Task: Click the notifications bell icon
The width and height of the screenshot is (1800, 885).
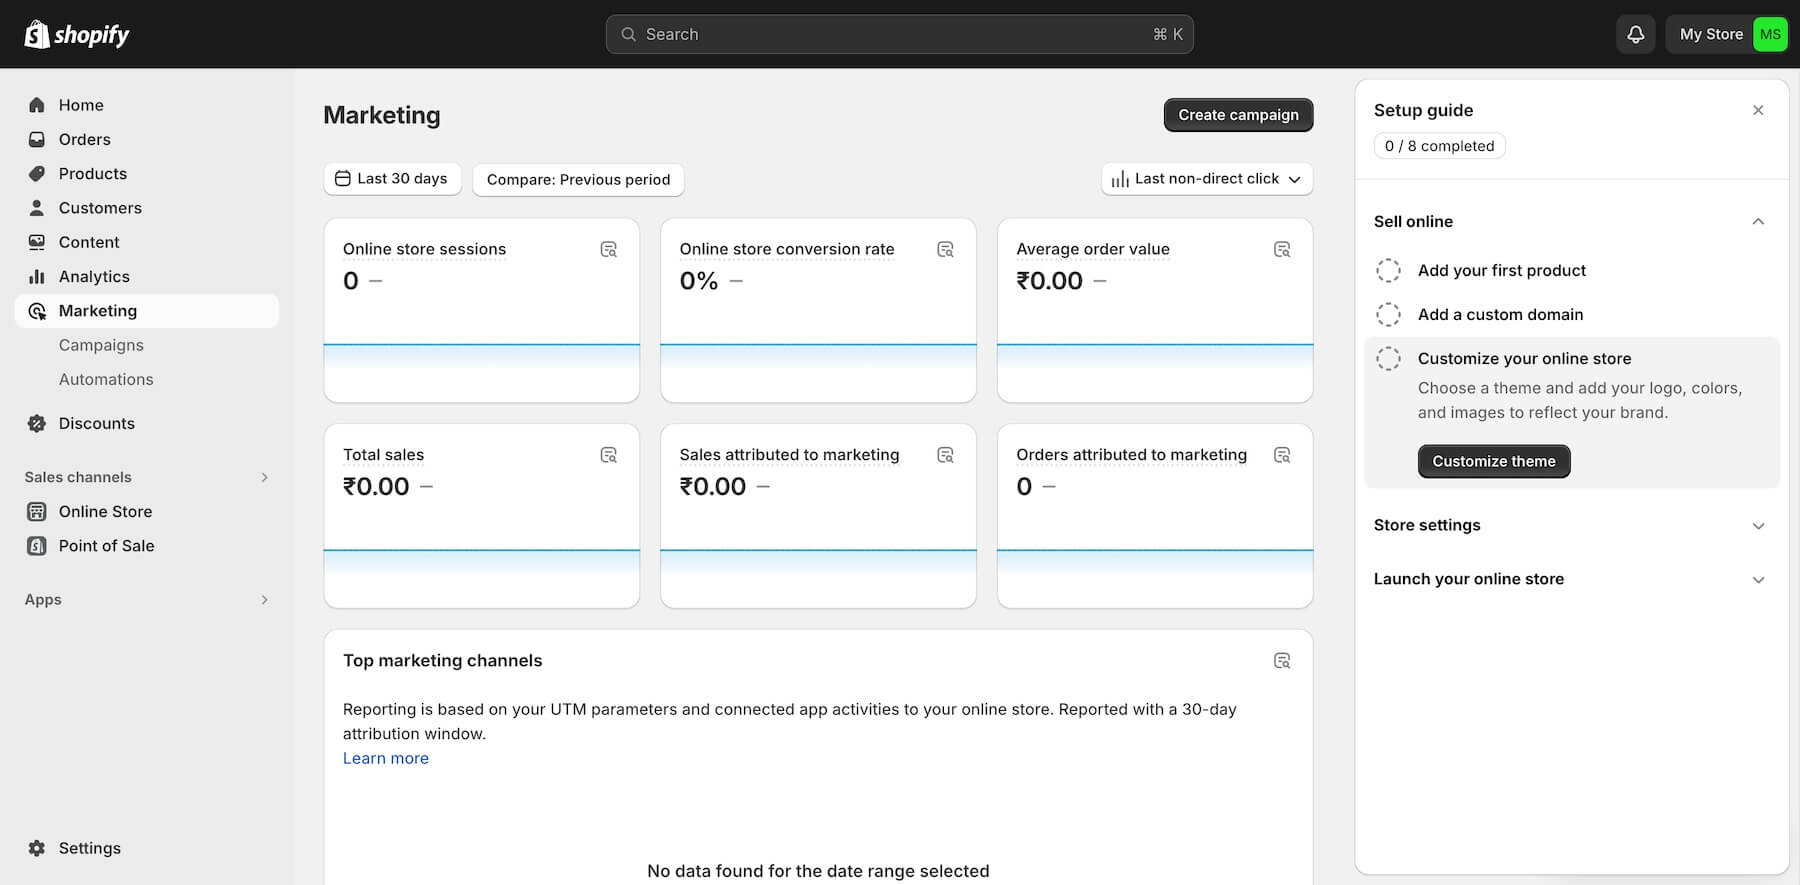Action: [x=1635, y=34]
